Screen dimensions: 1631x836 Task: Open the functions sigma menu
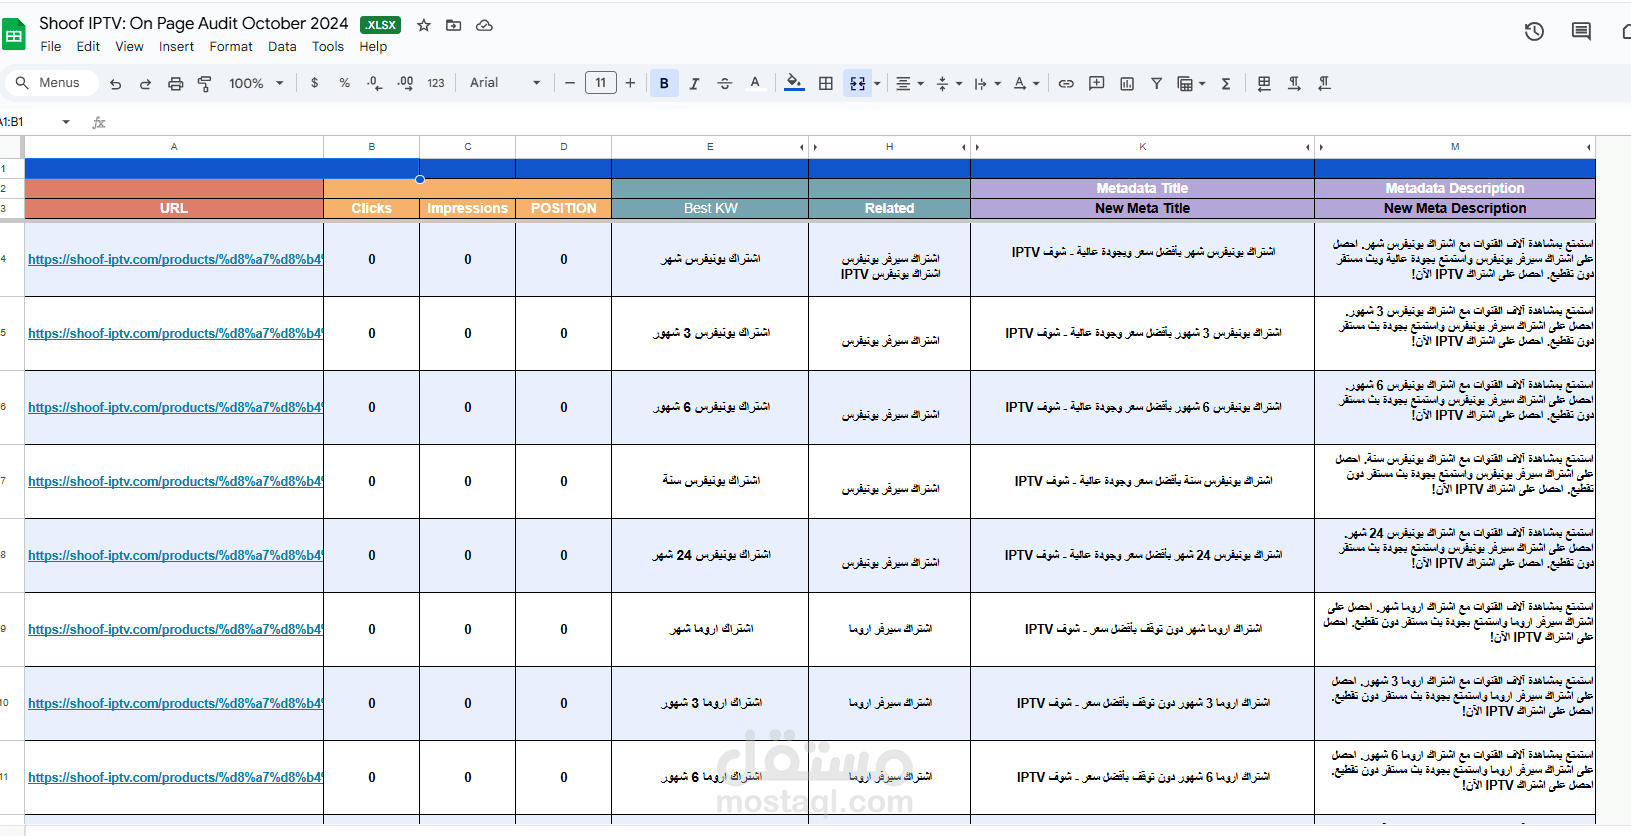point(1226,84)
